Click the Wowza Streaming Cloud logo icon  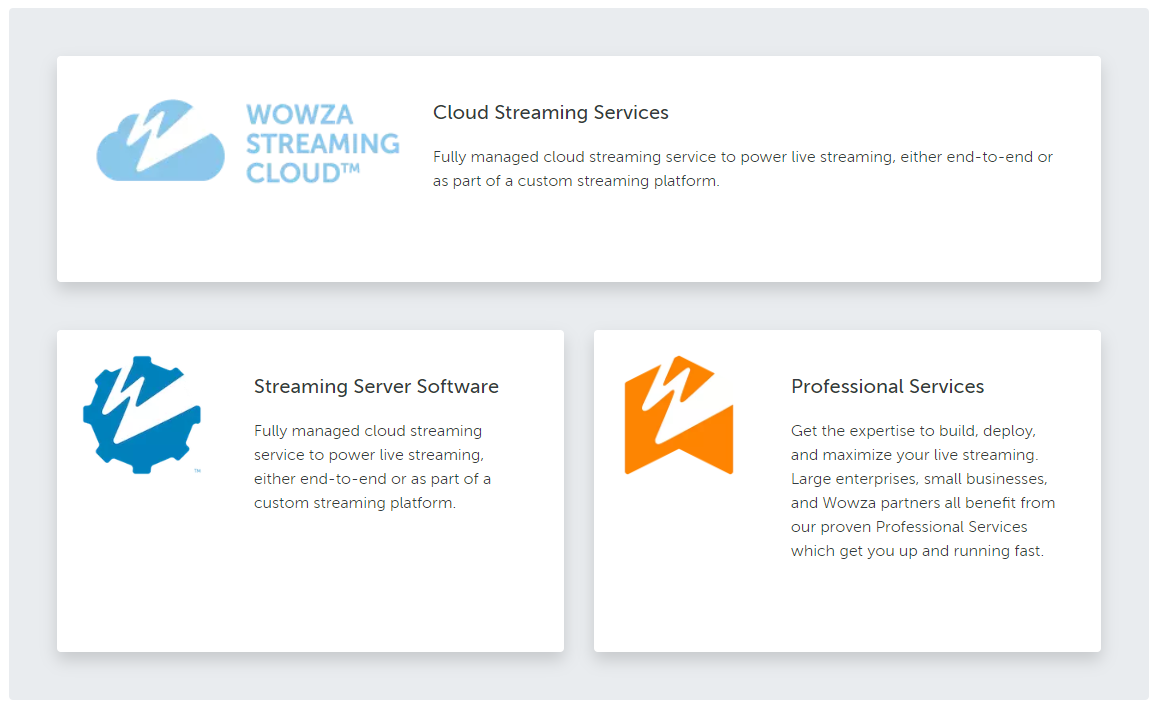point(160,140)
